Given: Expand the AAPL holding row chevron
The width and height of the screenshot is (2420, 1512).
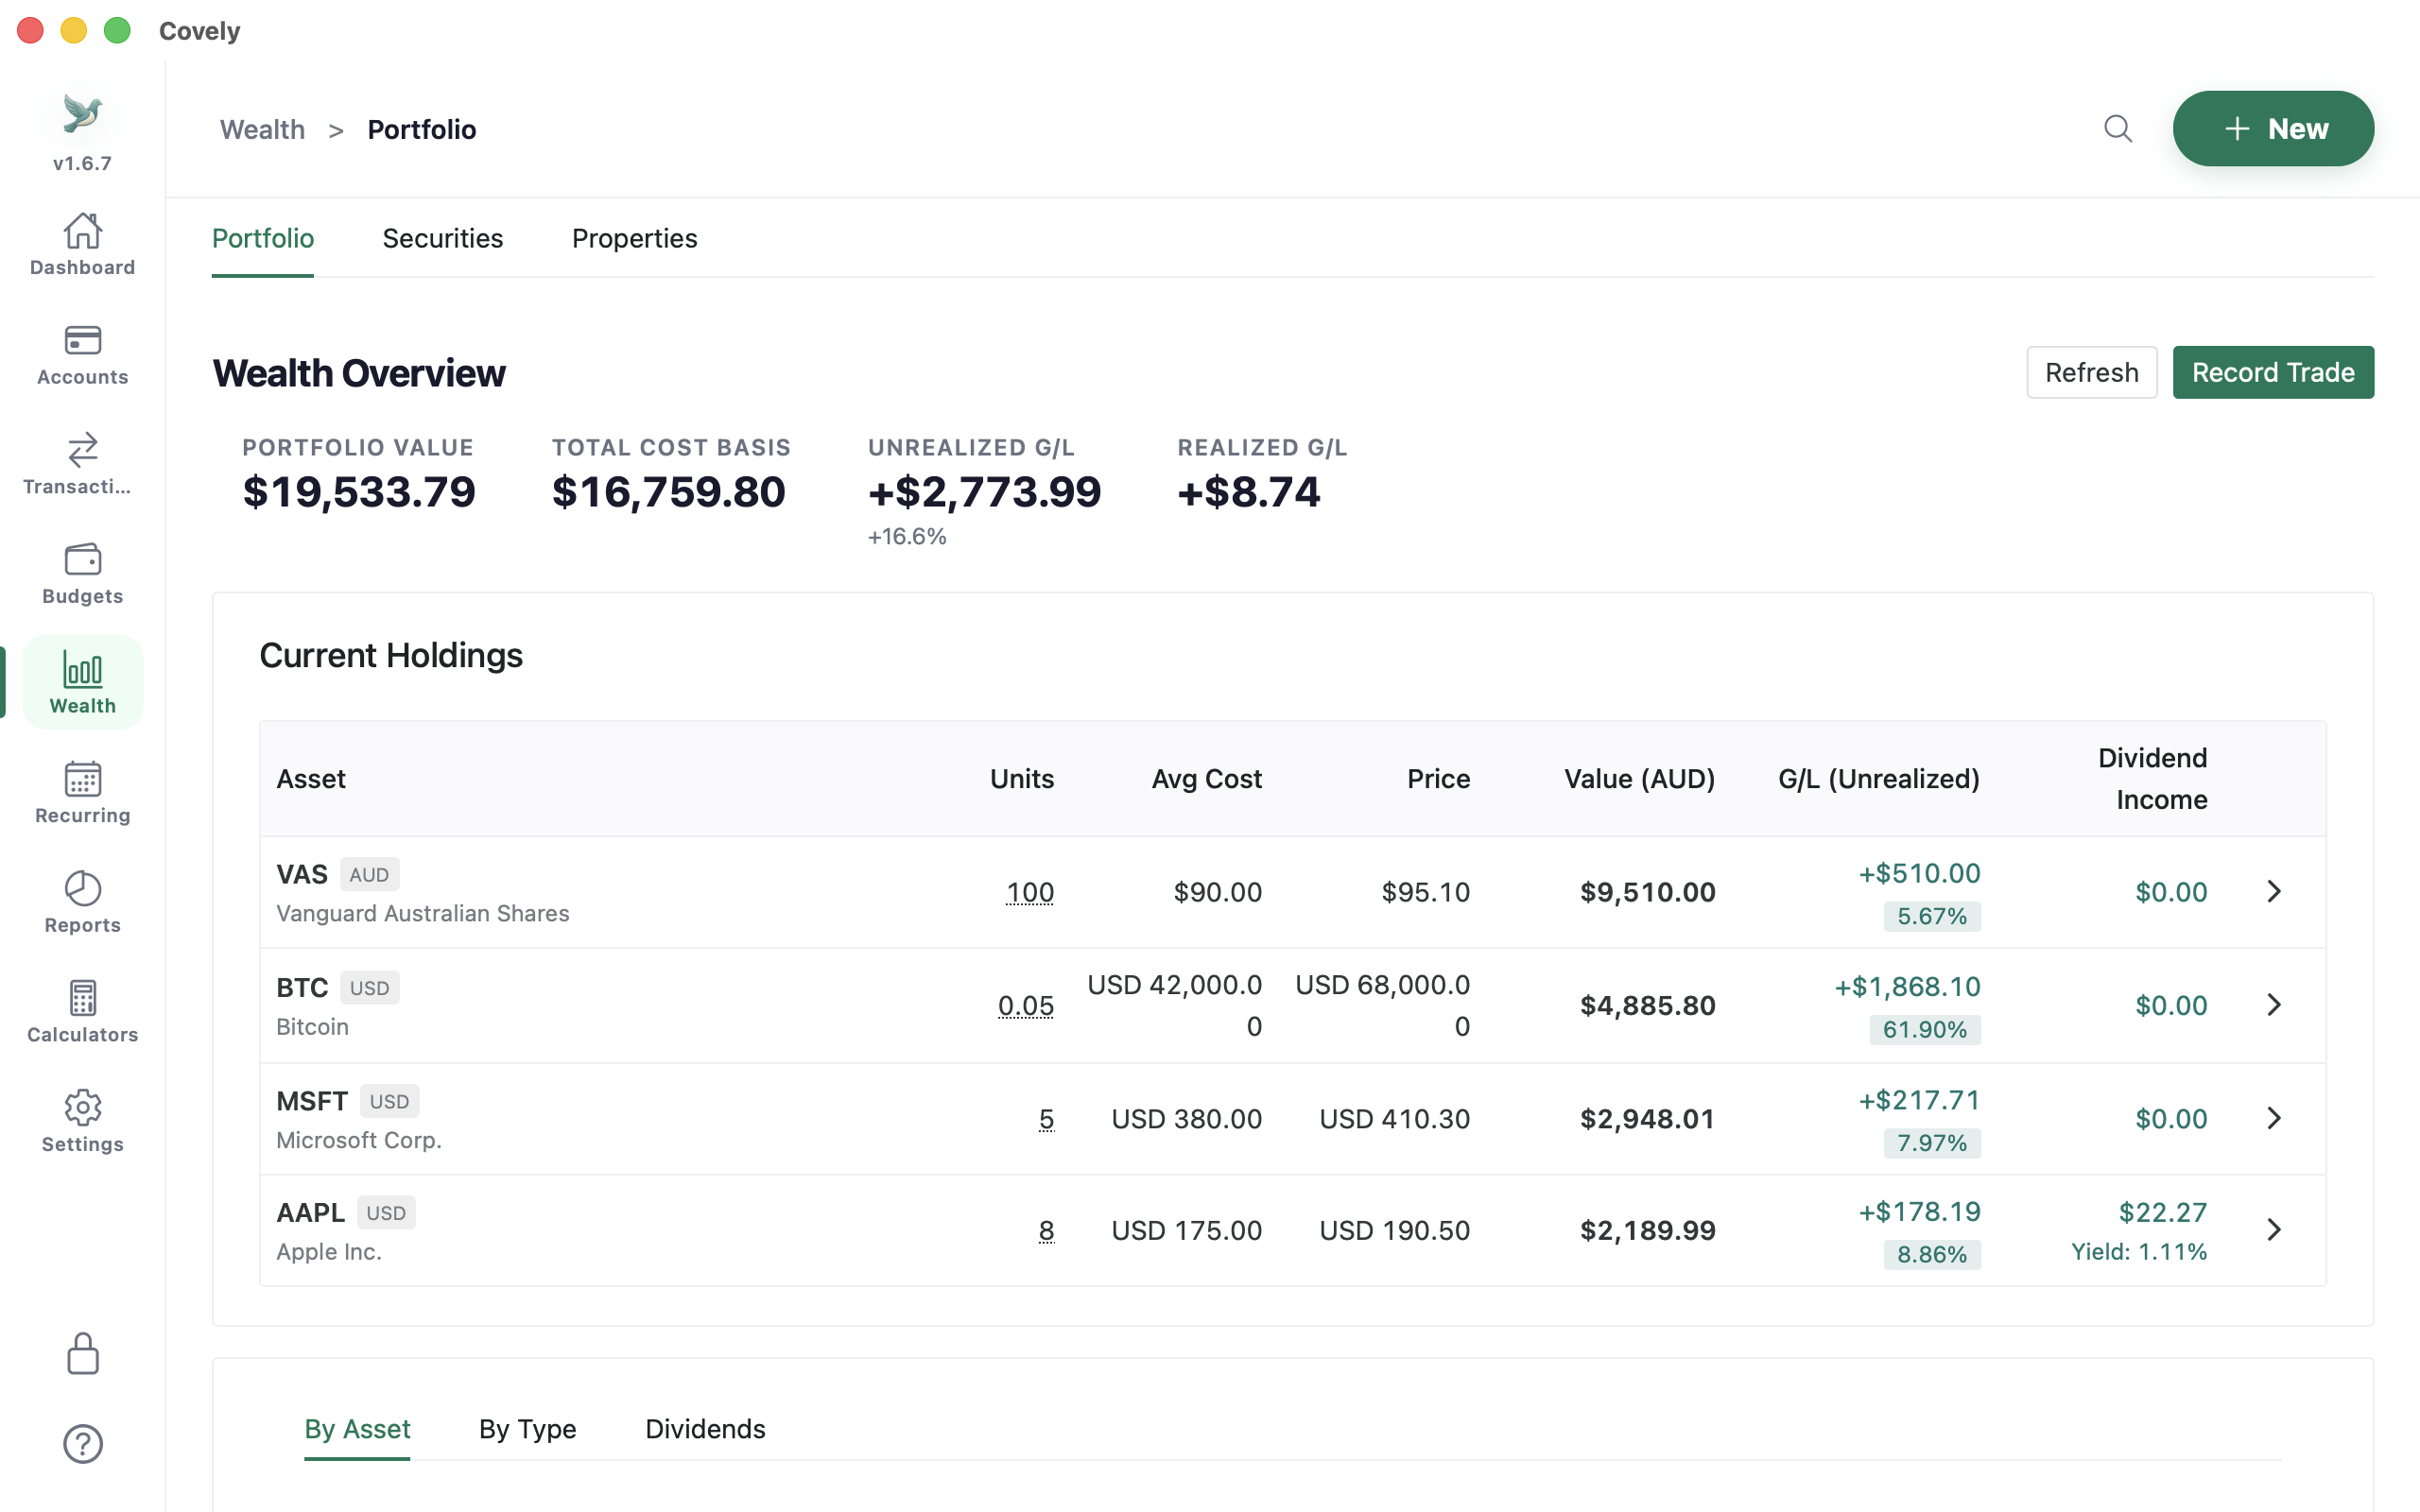Looking at the screenshot, I should click(2273, 1229).
